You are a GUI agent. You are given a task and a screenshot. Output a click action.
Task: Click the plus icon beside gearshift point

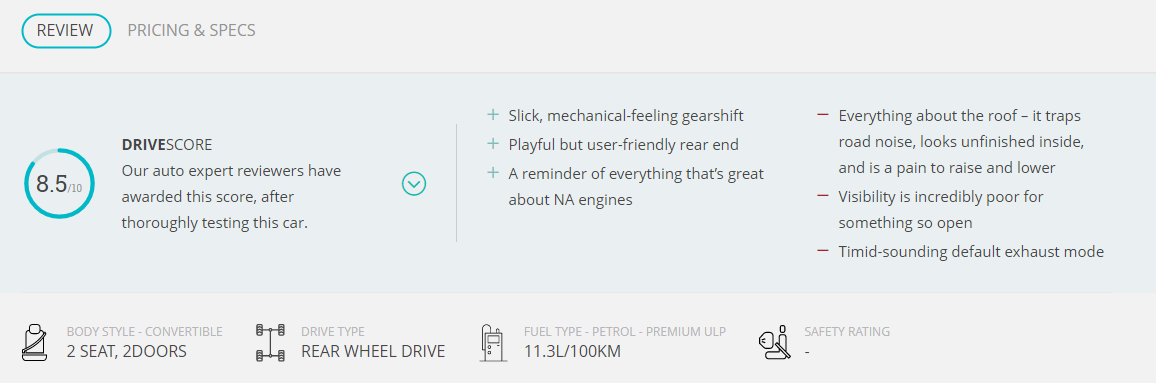point(492,115)
